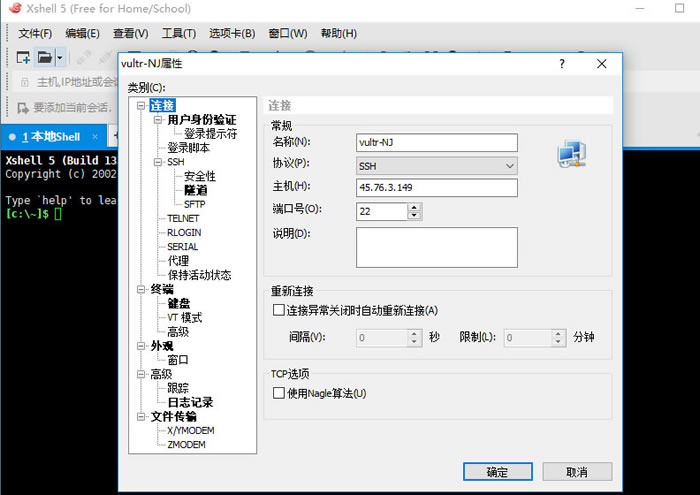Collapse the 终端 tree node

pyautogui.click(x=141, y=289)
